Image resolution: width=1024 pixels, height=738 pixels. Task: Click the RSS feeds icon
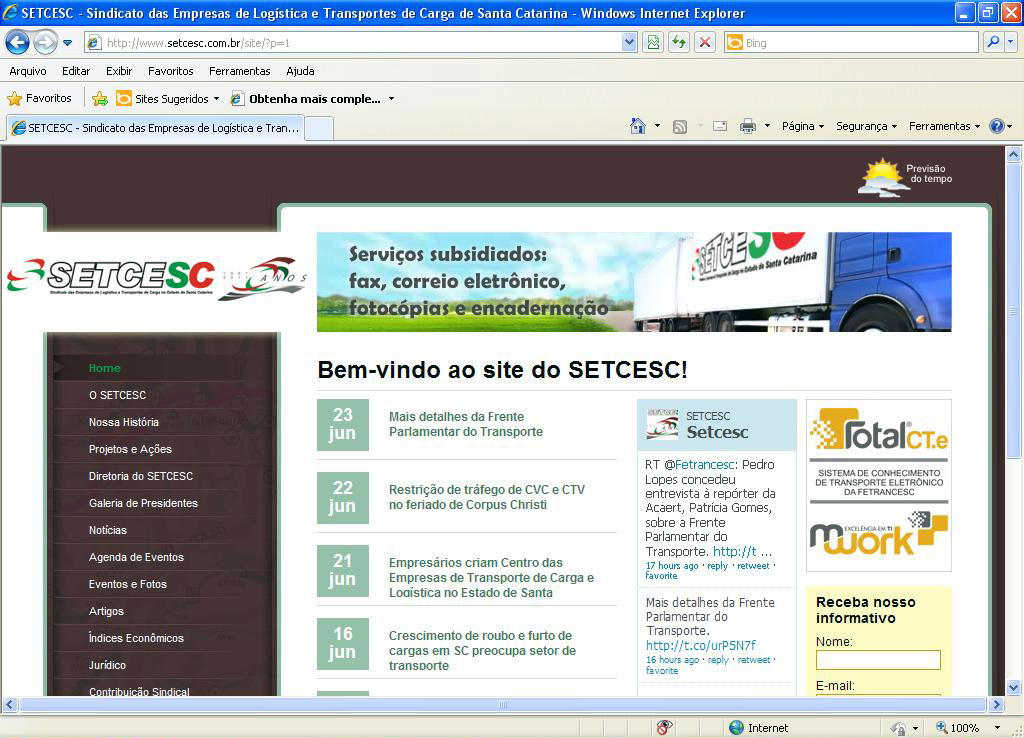pos(680,127)
